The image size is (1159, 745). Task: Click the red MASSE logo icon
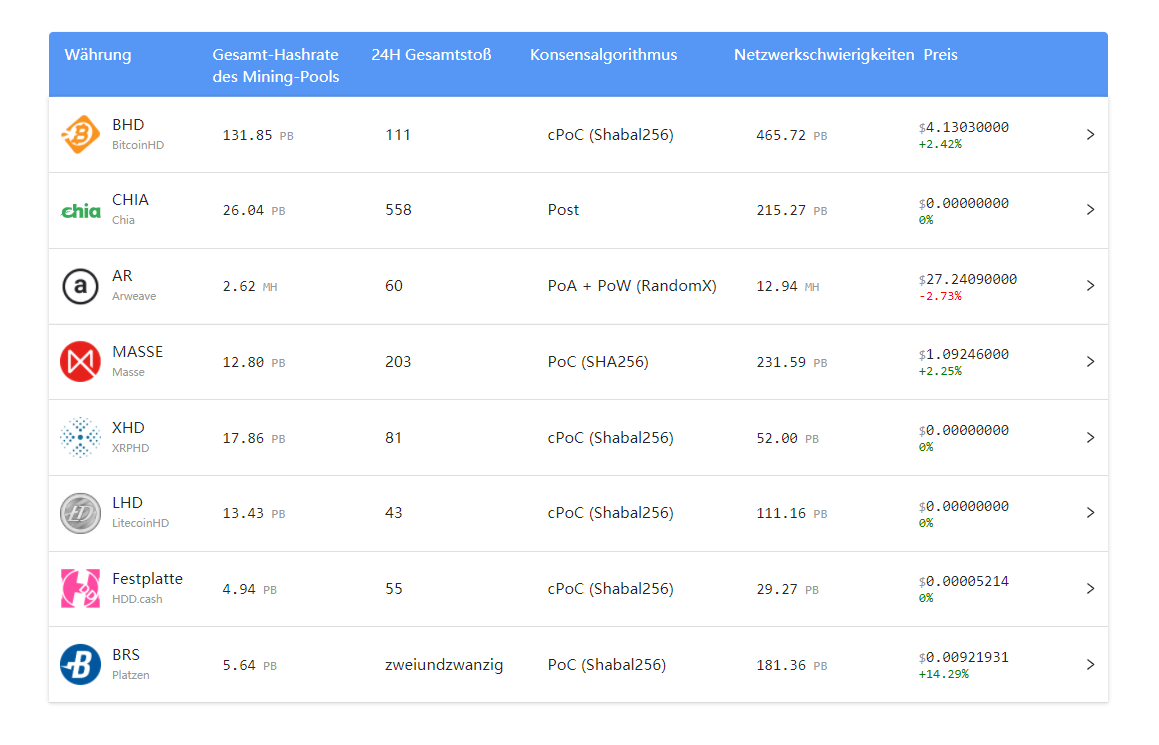pos(80,361)
